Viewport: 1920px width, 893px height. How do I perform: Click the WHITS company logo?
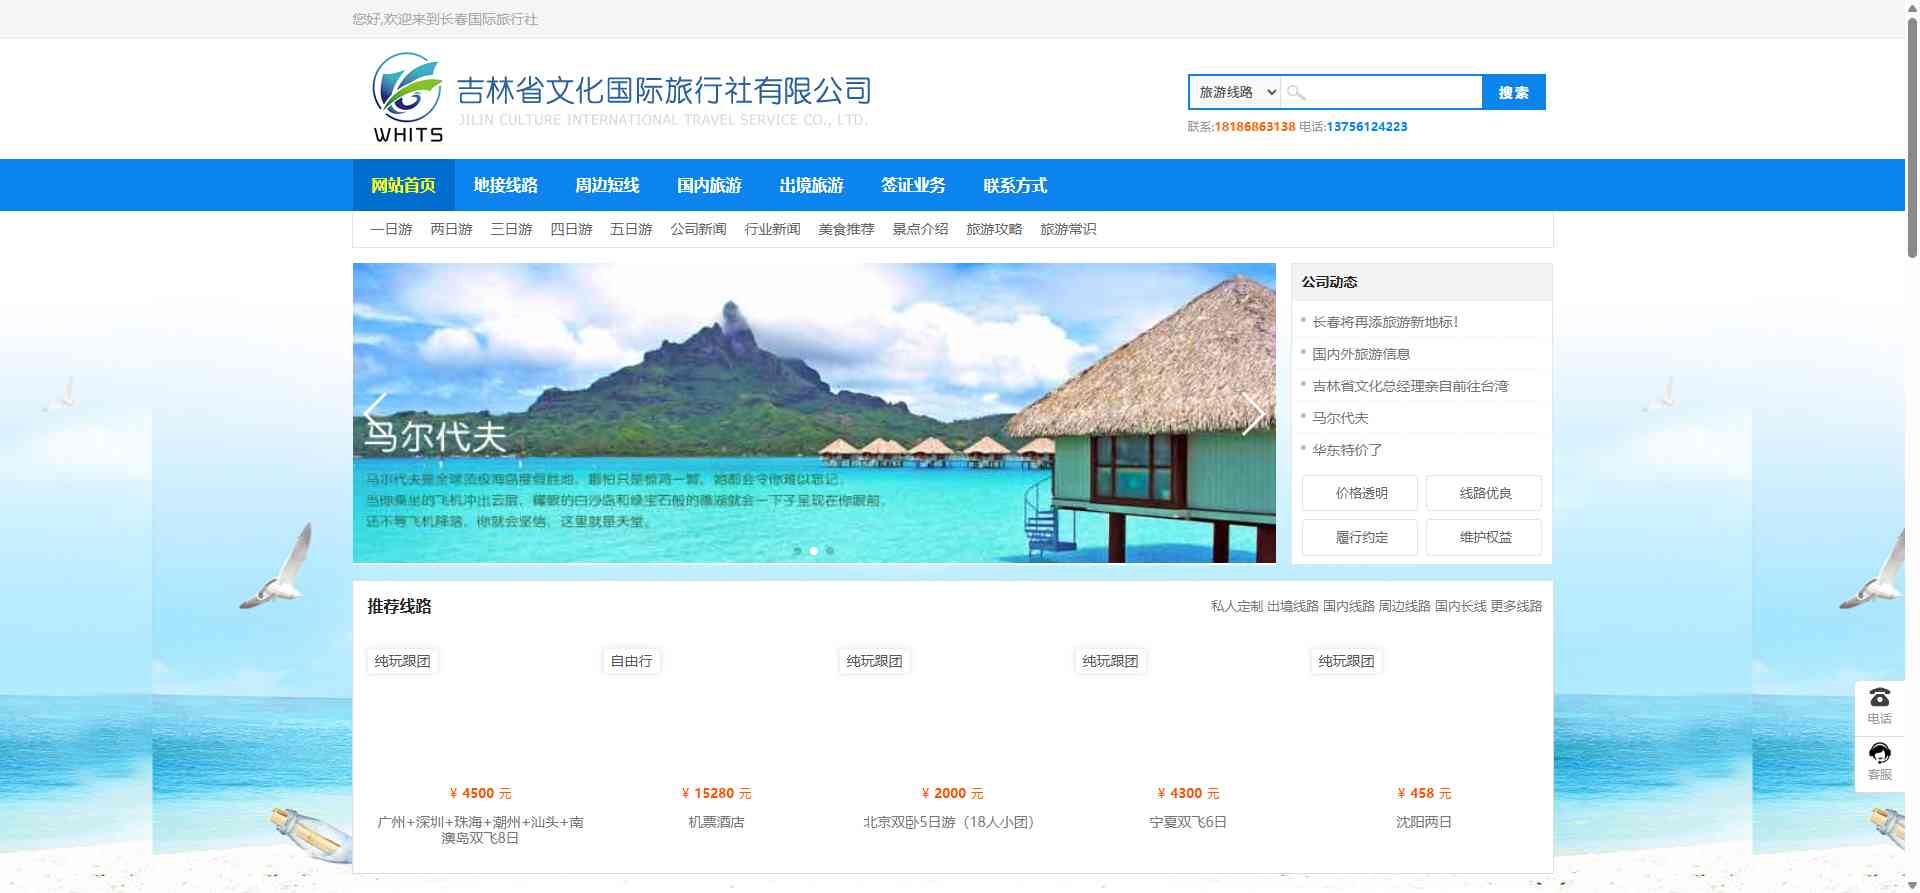click(x=408, y=98)
